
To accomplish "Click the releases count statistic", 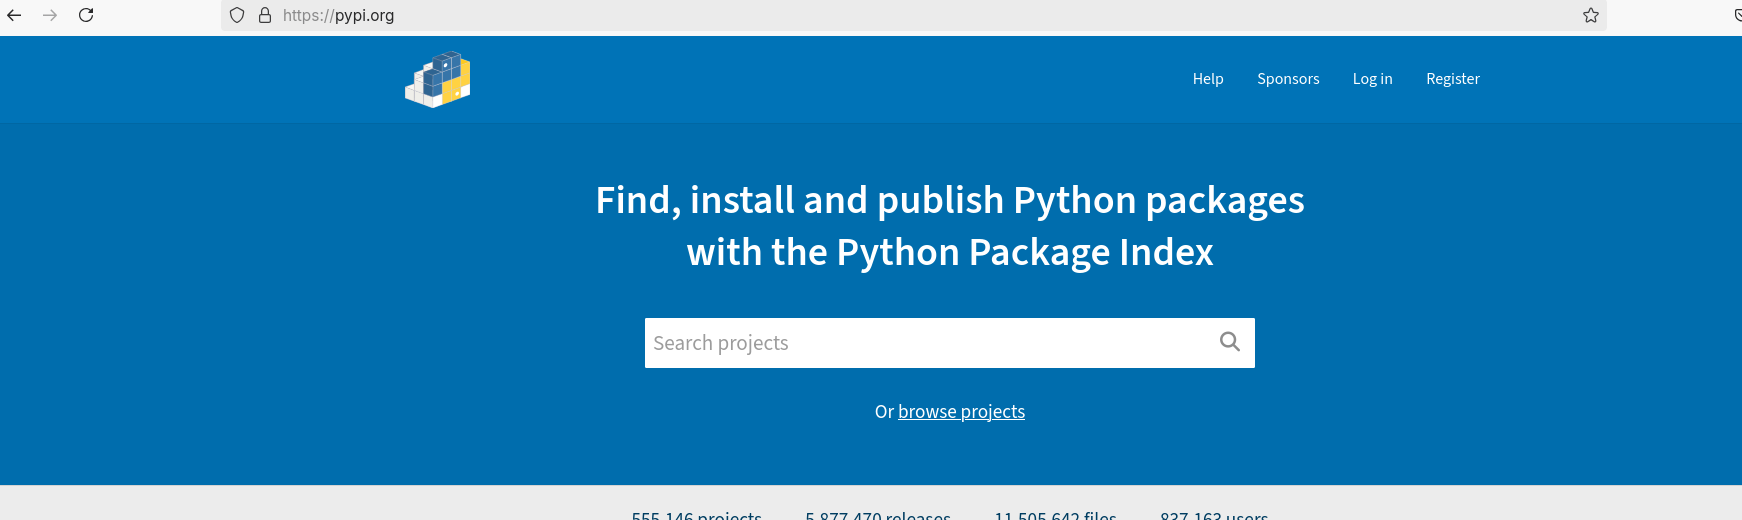I will [x=878, y=514].
